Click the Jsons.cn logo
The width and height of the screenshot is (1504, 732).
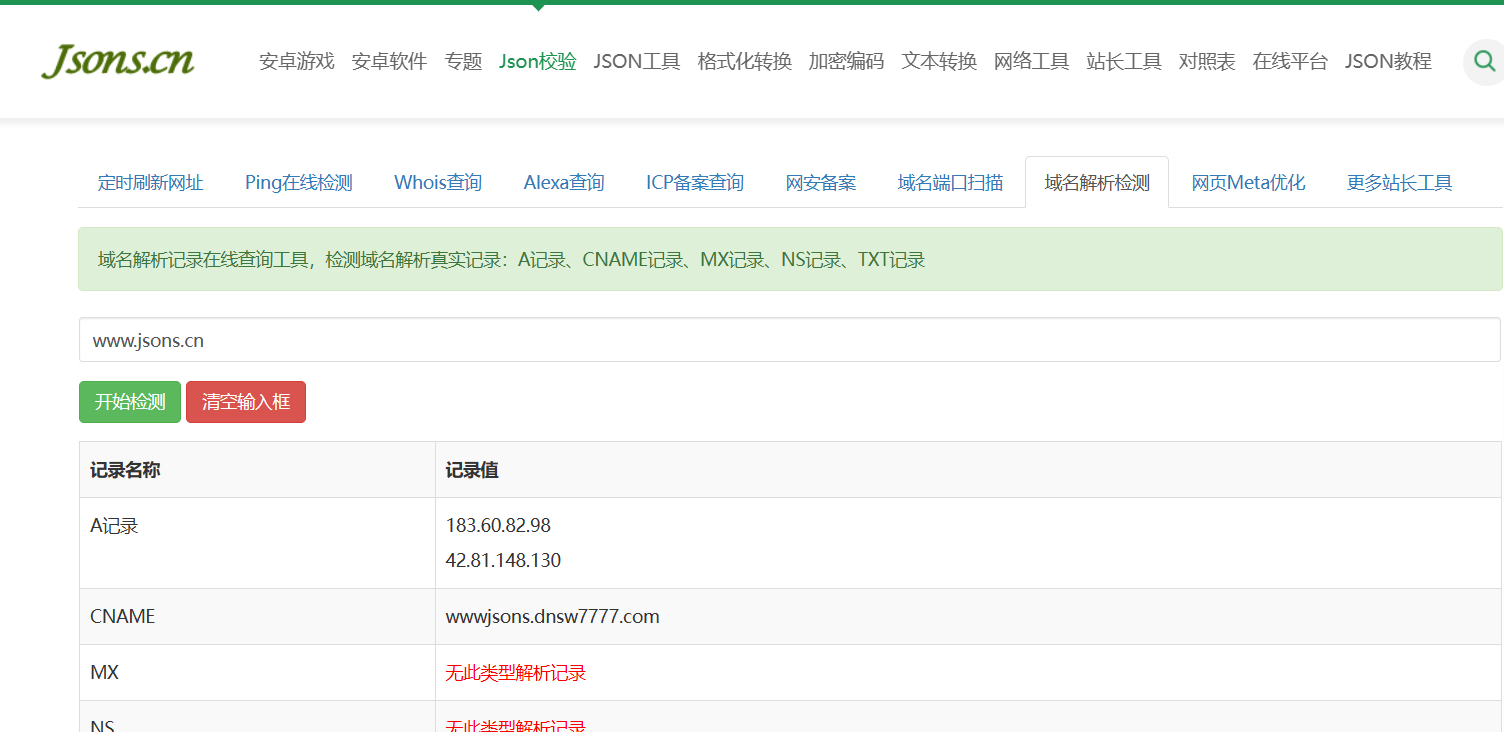pos(118,61)
